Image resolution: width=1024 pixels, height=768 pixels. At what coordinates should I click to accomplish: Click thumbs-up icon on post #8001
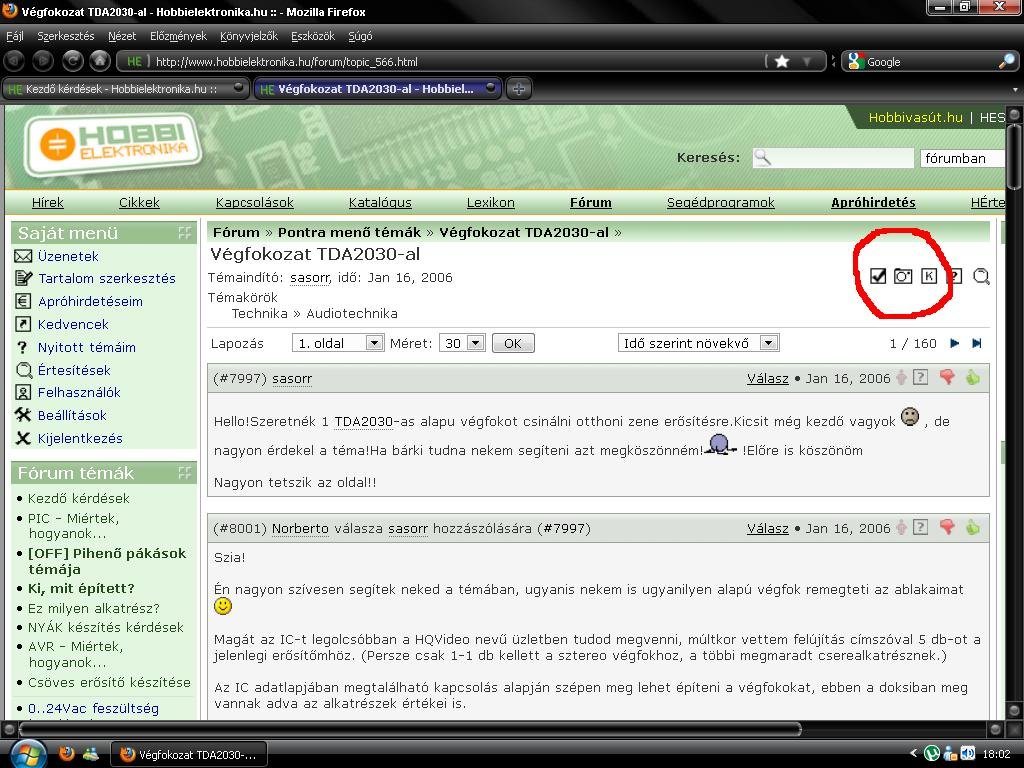point(973,528)
